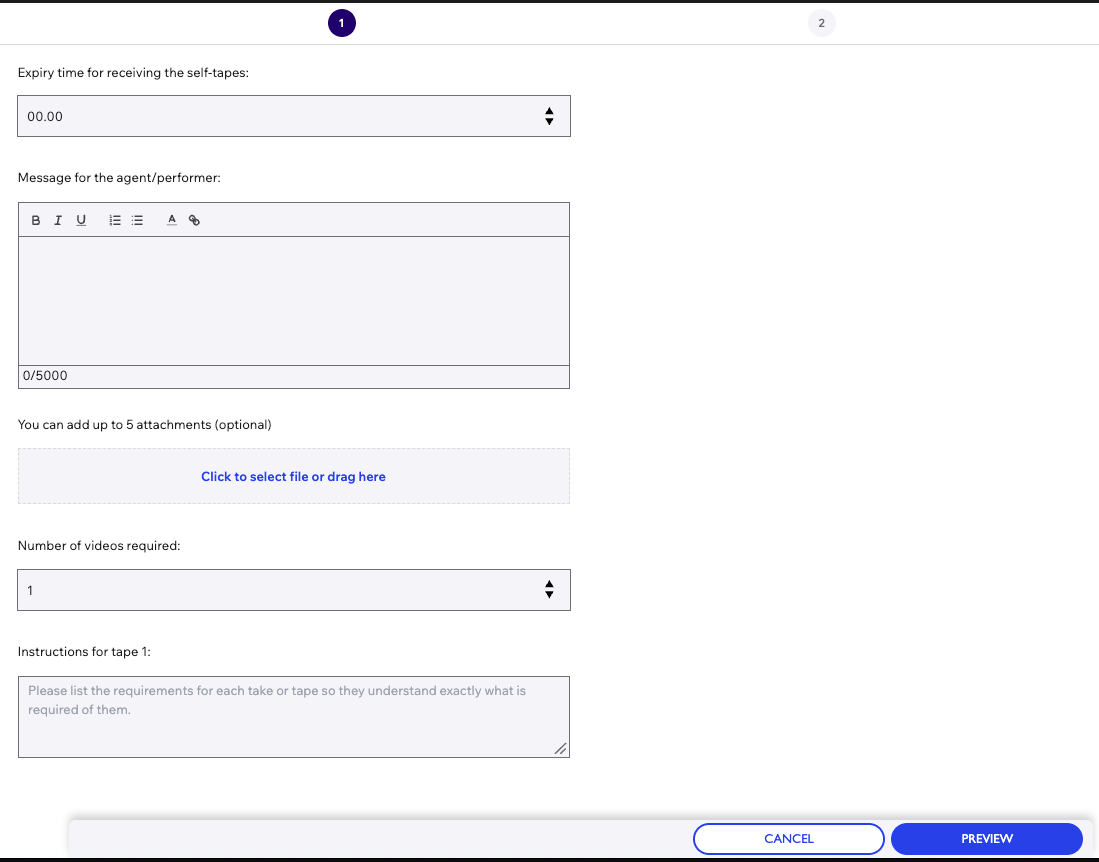The width and height of the screenshot is (1099, 862).
Task: Open the text color picker
Action: pyautogui.click(x=172, y=220)
